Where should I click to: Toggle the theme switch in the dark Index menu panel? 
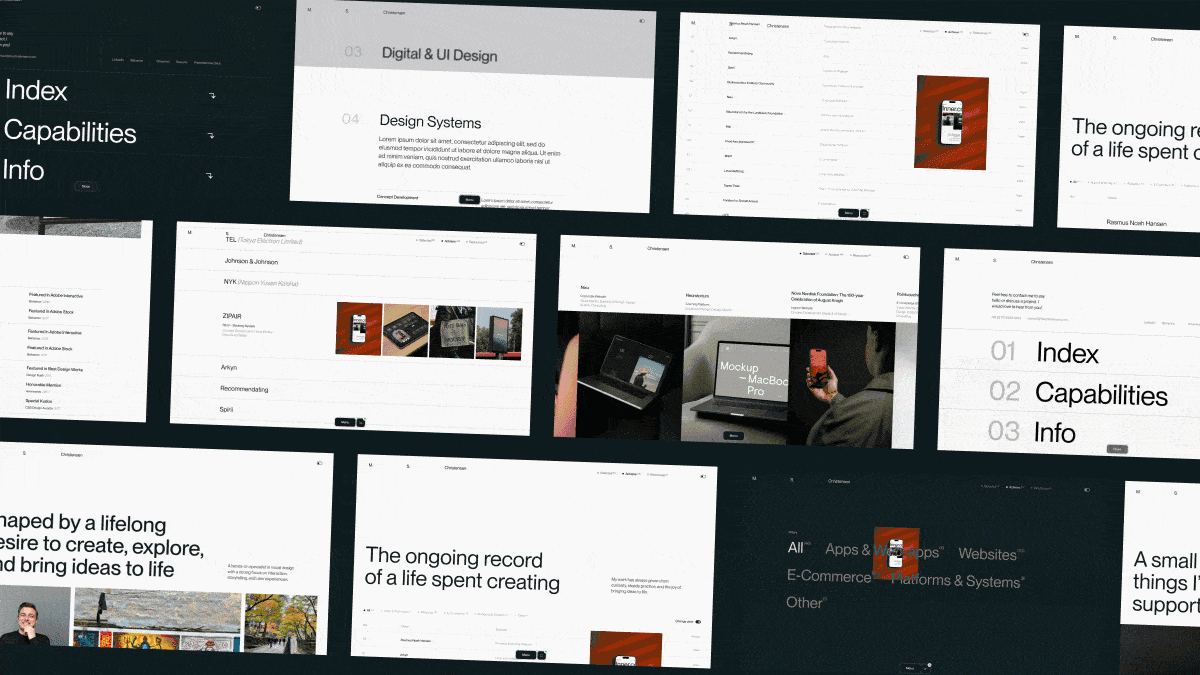(258, 7)
